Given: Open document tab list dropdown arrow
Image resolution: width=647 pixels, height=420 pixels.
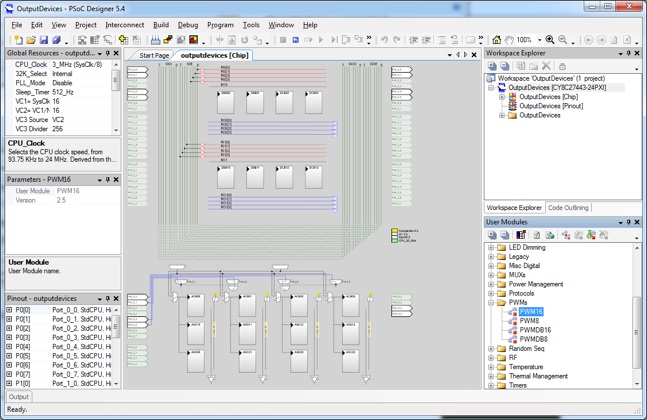Looking at the screenshot, I should 449,55.
